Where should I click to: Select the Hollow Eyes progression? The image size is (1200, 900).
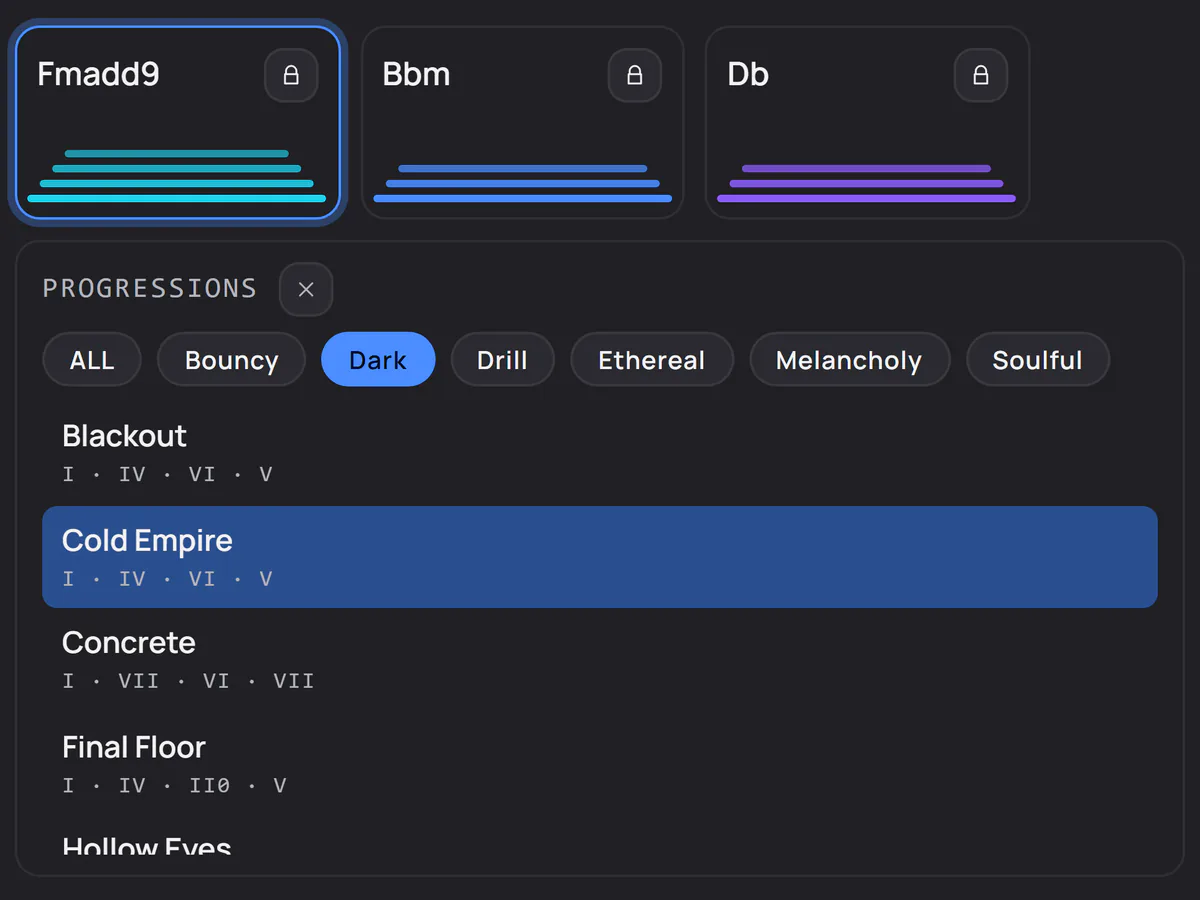pyautogui.click(x=600, y=838)
